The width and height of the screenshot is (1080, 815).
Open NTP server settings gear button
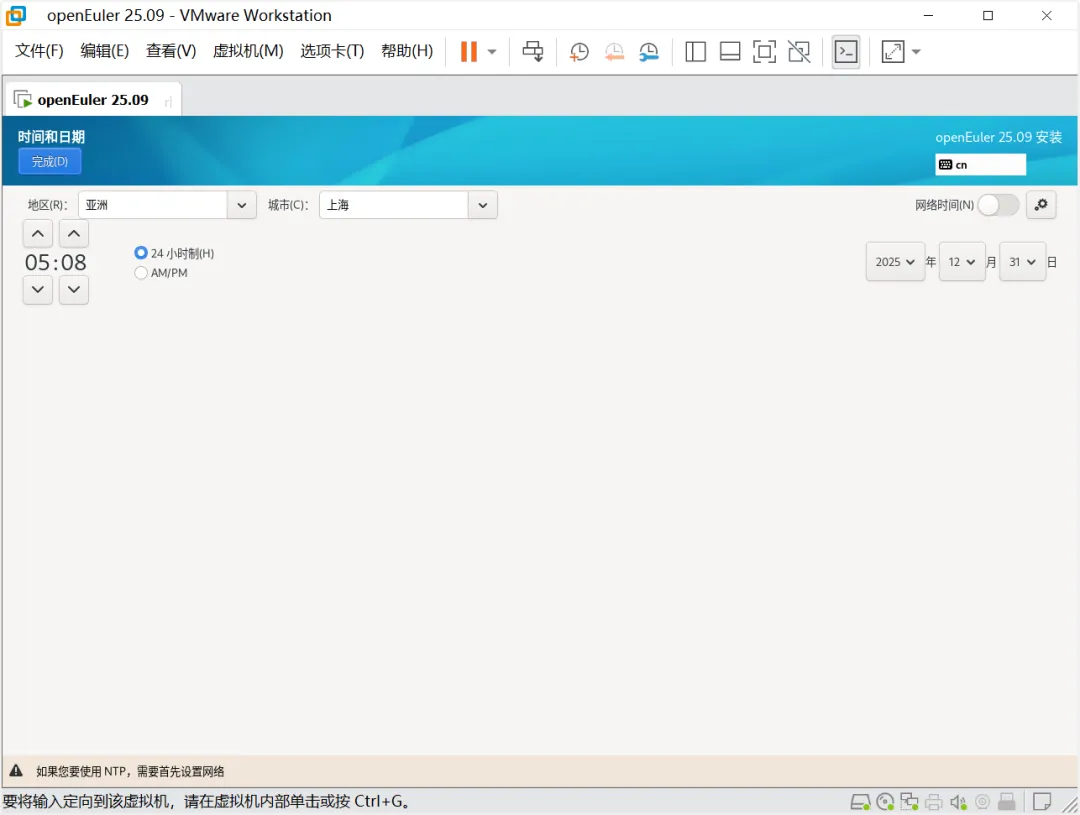click(x=1041, y=205)
